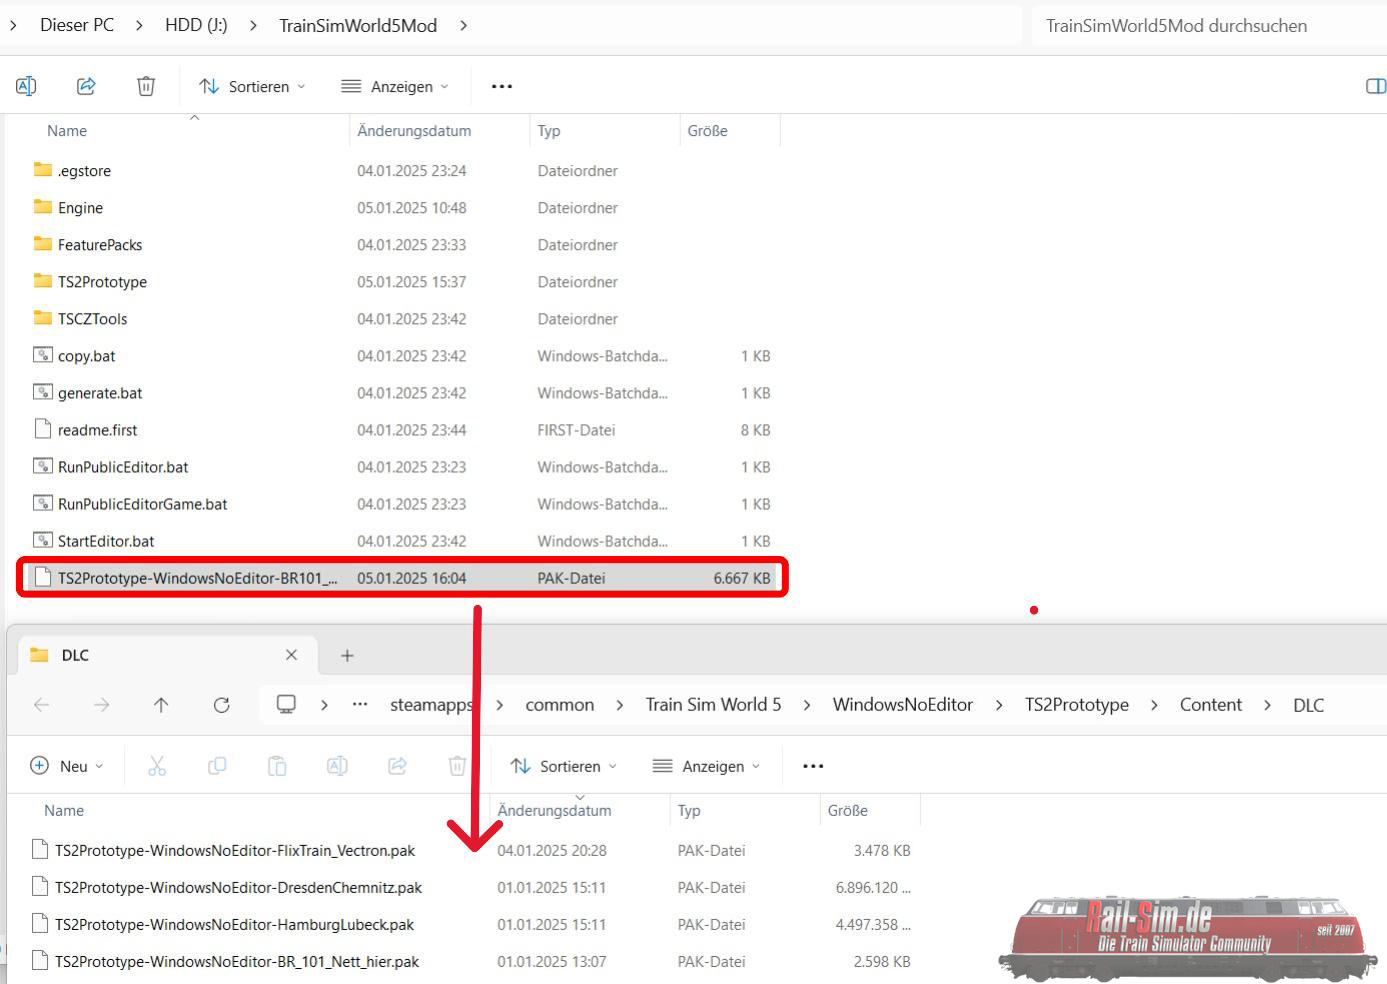The image size is (1387, 984).
Task: Sort by Name column in upper window
Action: [x=67, y=131]
